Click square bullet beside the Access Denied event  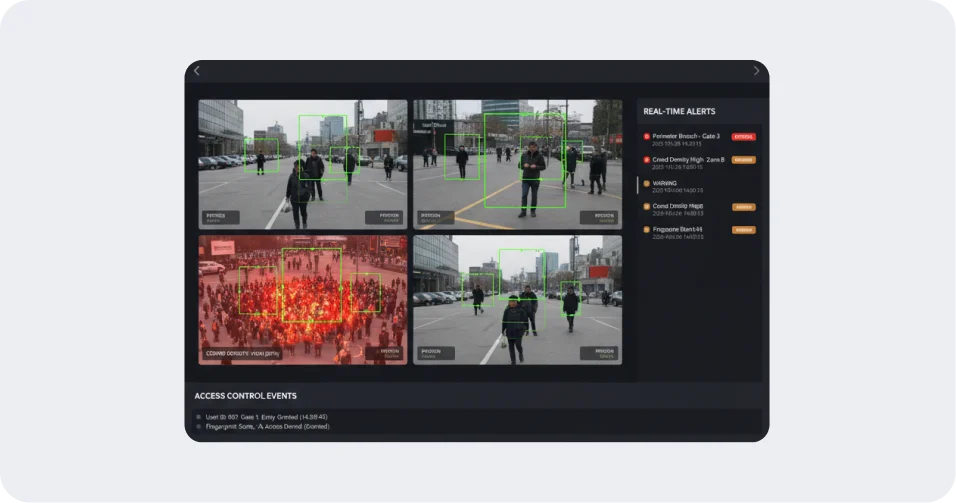(x=199, y=427)
